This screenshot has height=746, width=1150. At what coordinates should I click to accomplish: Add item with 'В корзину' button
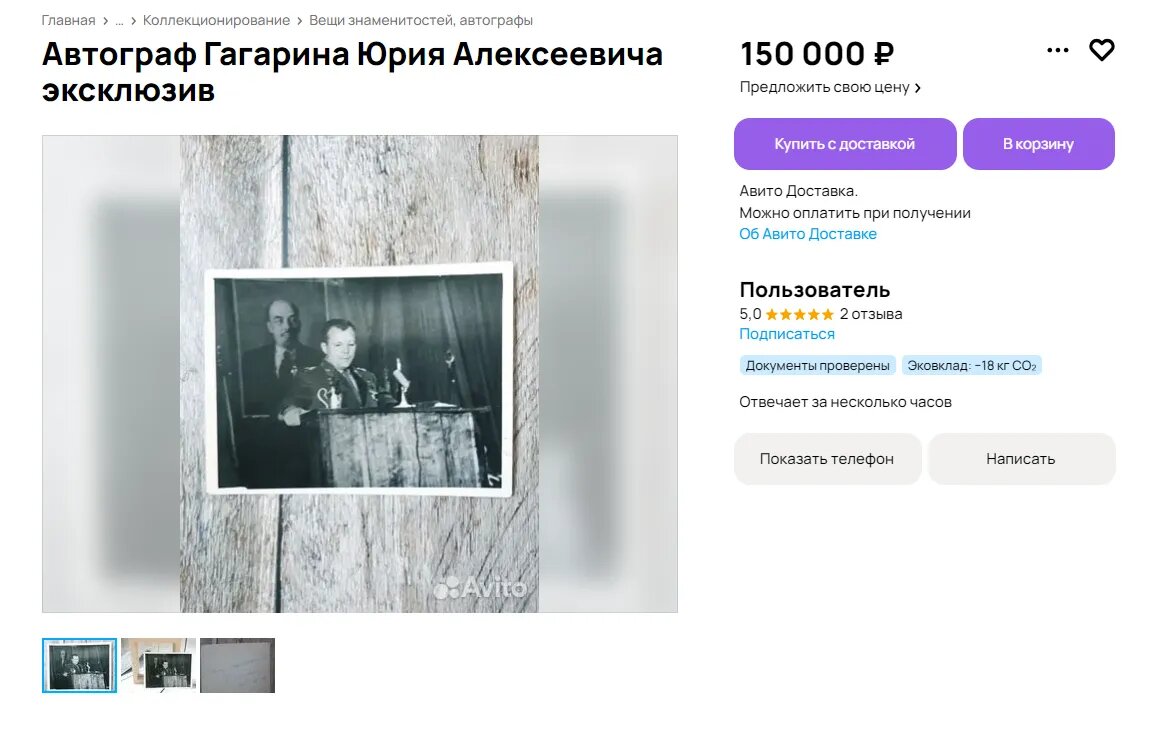[x=1039, y=144]
